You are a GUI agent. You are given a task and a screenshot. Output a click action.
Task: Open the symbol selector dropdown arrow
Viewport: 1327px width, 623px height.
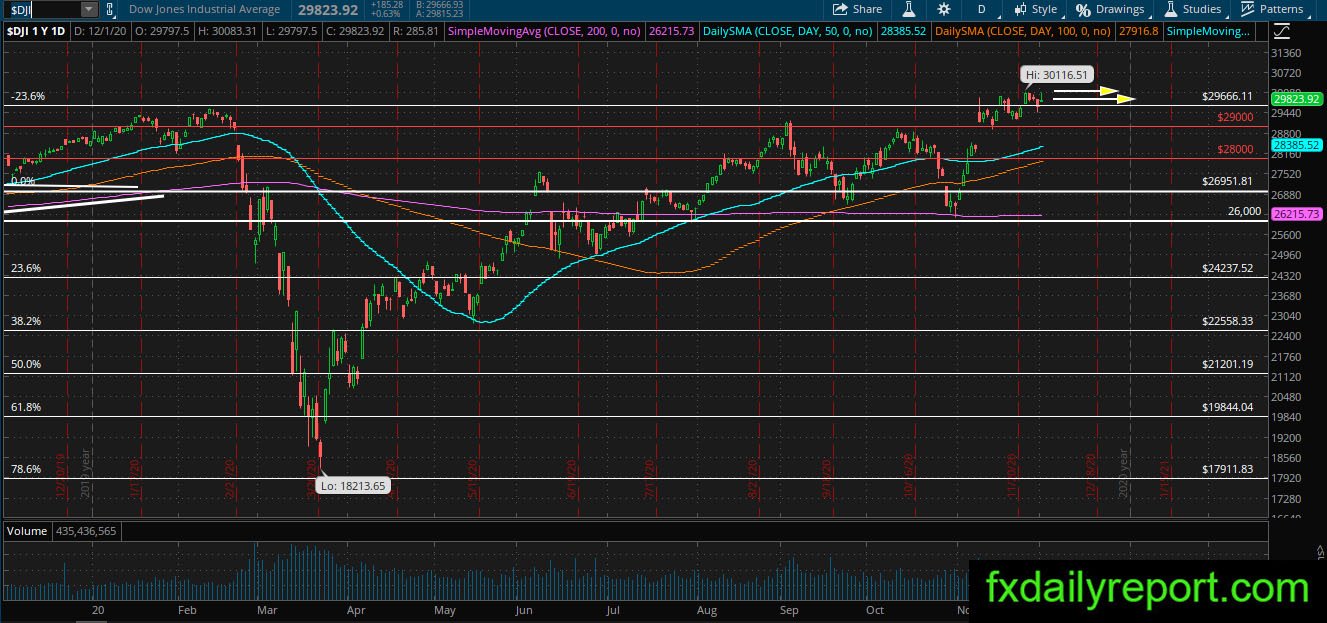tap(88, 9)
